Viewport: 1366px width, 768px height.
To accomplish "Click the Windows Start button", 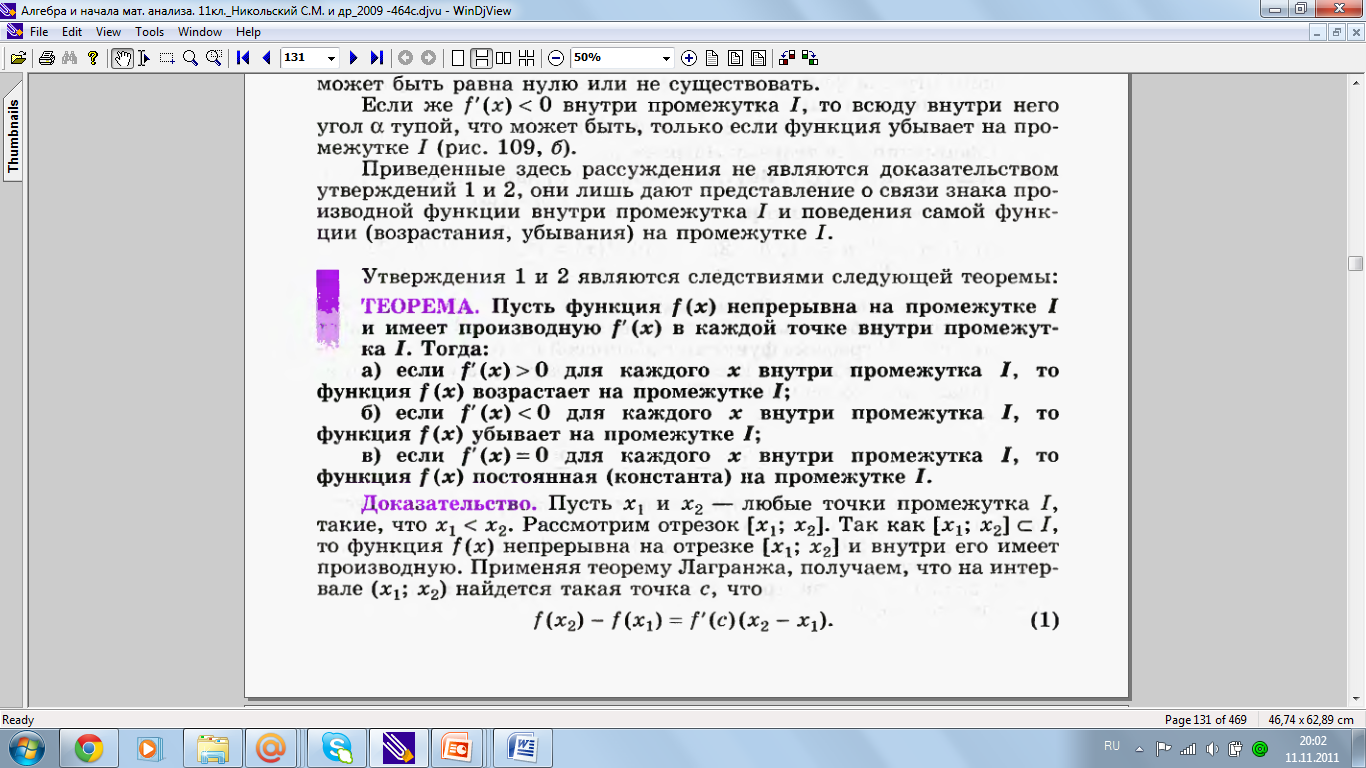I will click(x=27, y=748).
